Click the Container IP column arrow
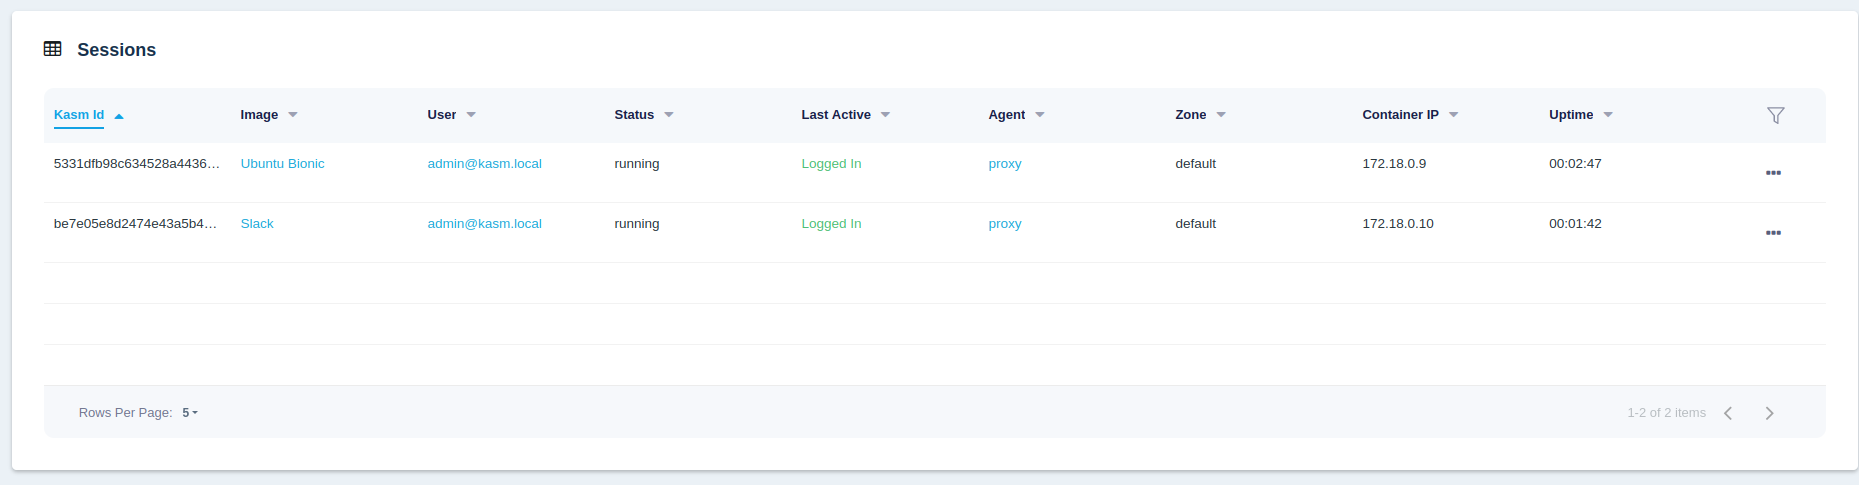This screenshot has width=1859, height=485. click(x=1453, y=115)
